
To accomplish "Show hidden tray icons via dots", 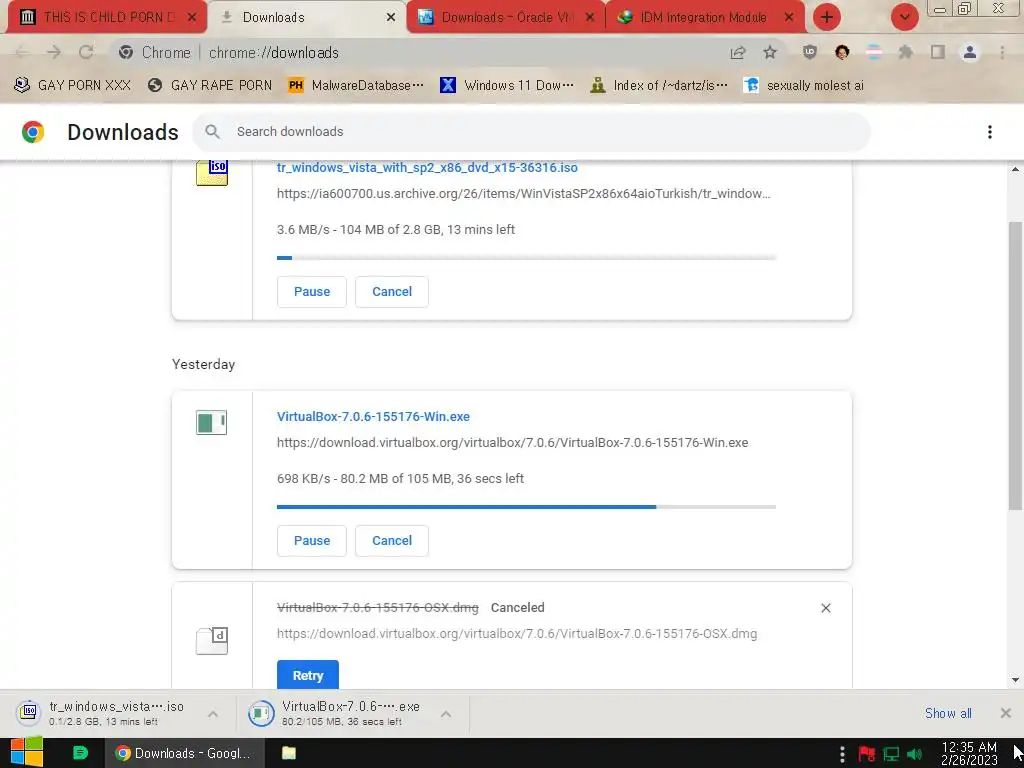I will point(842,754).
